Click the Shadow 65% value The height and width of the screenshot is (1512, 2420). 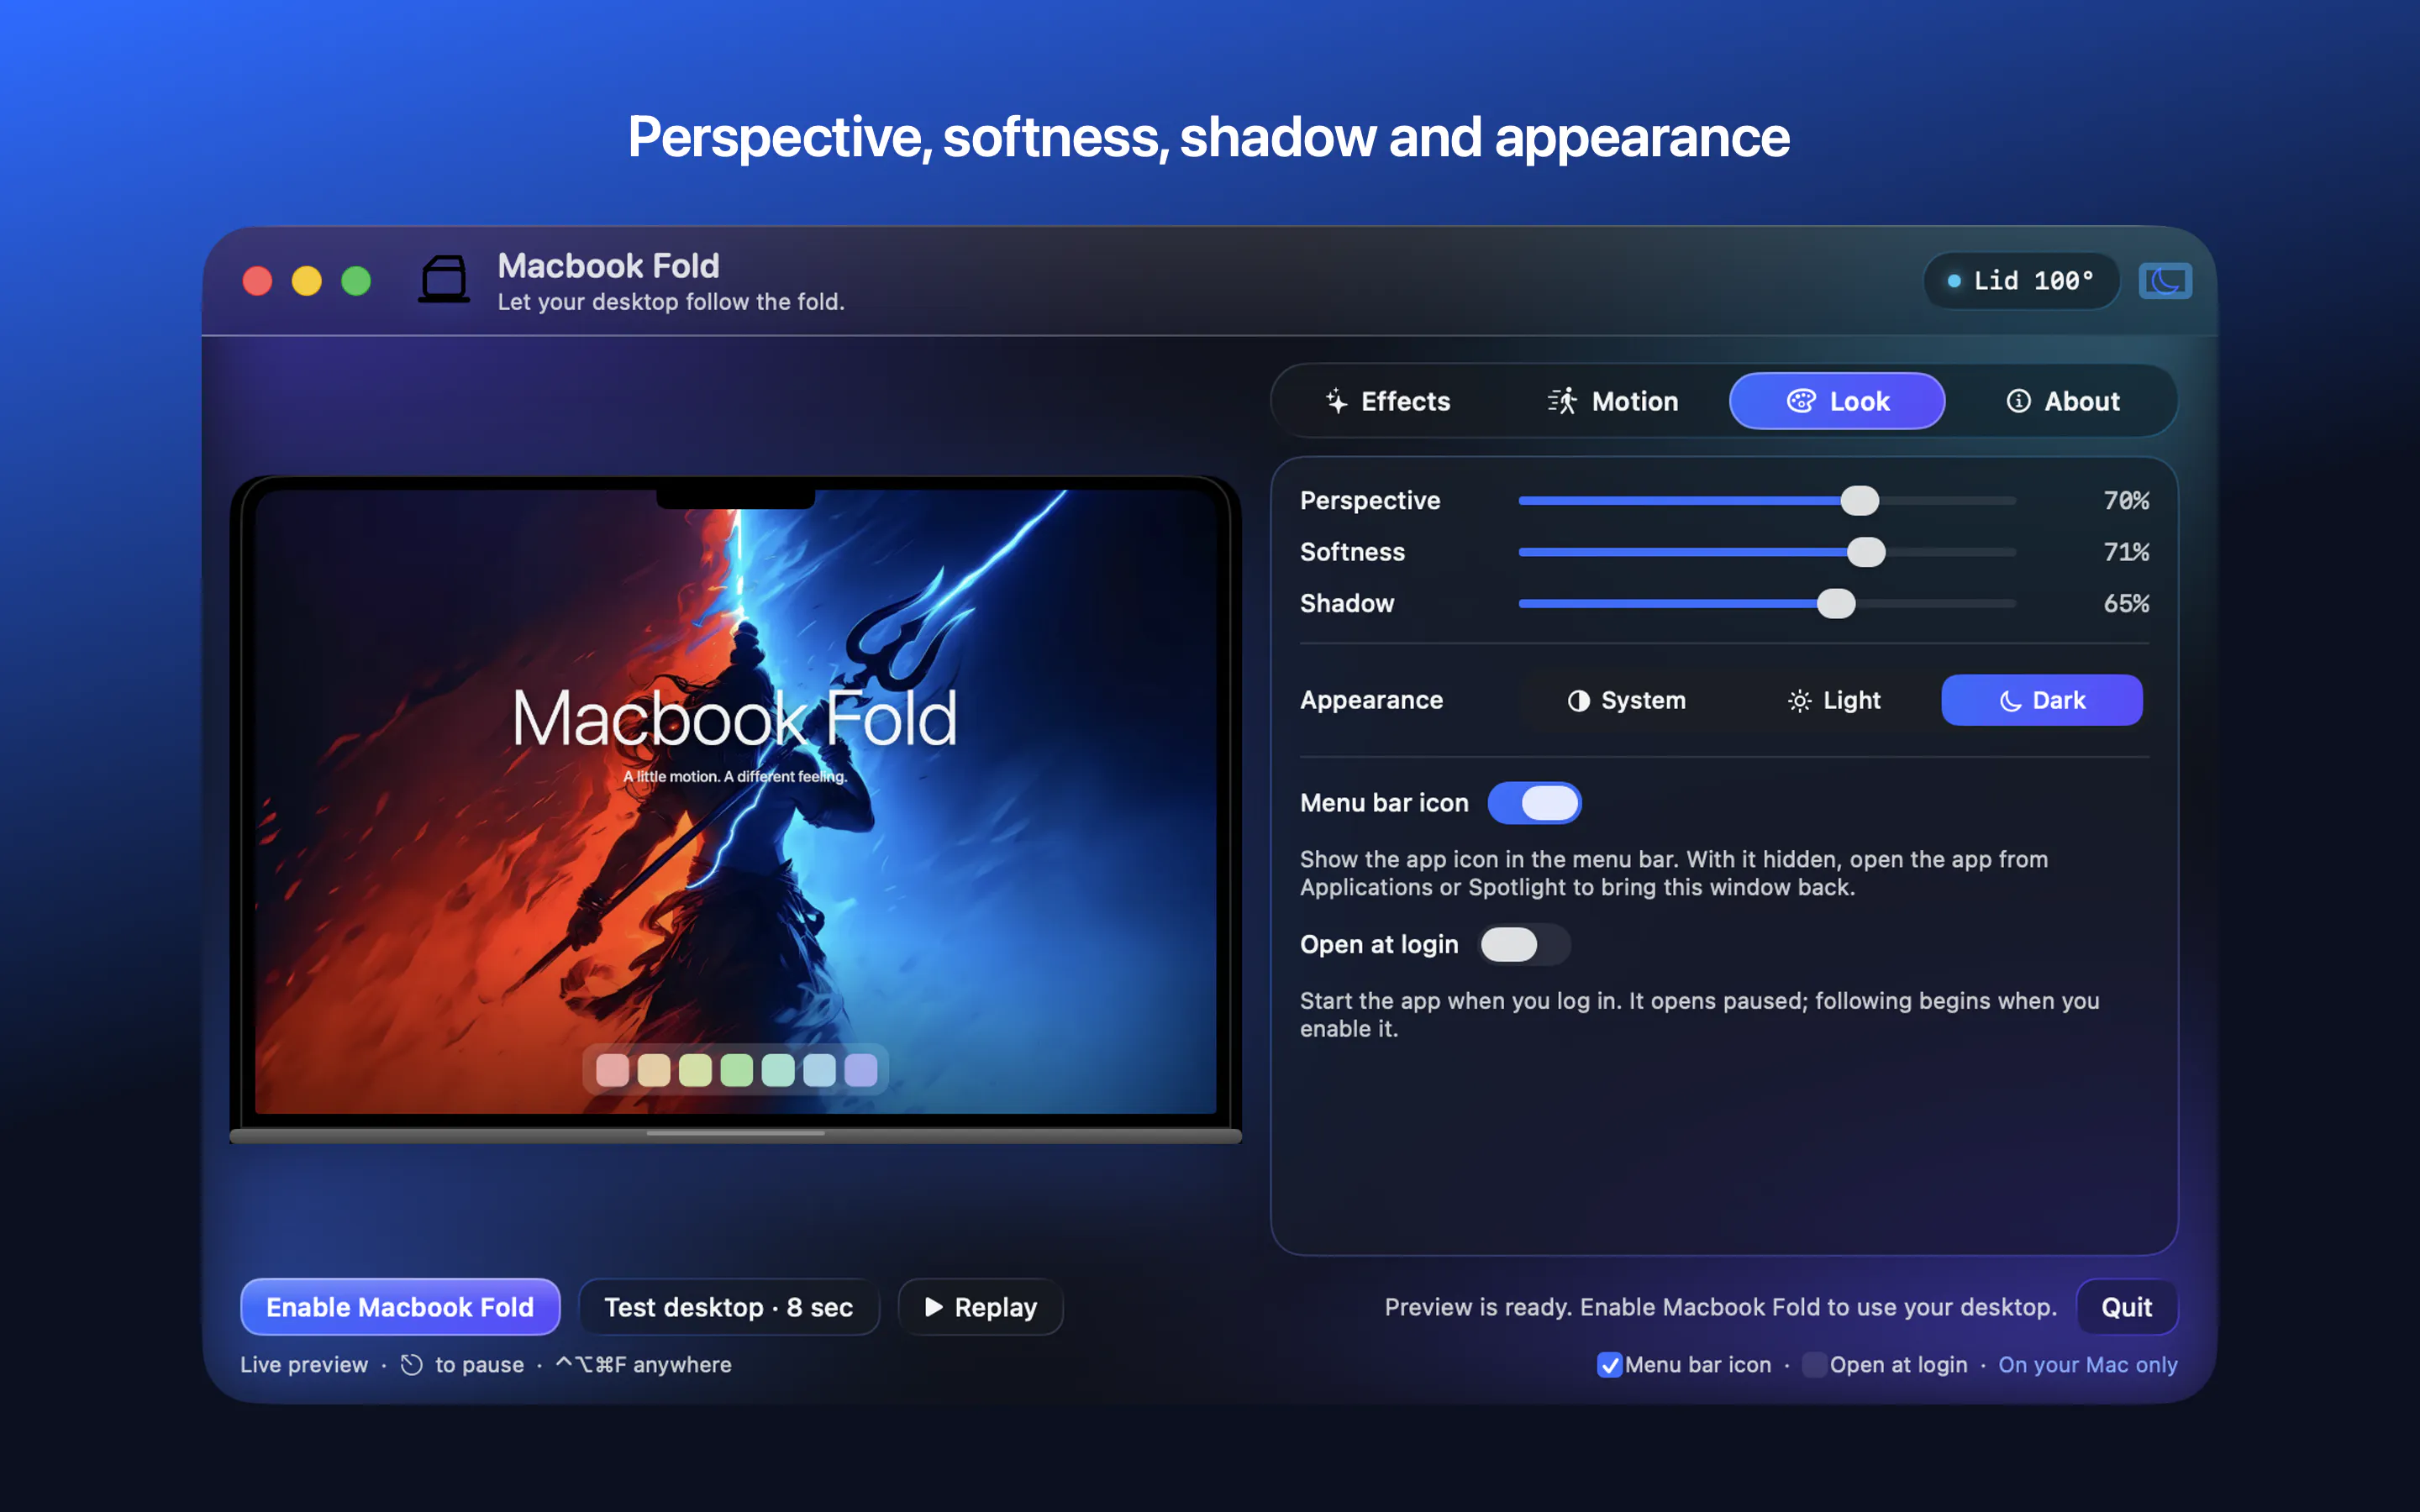point(2126,604)
